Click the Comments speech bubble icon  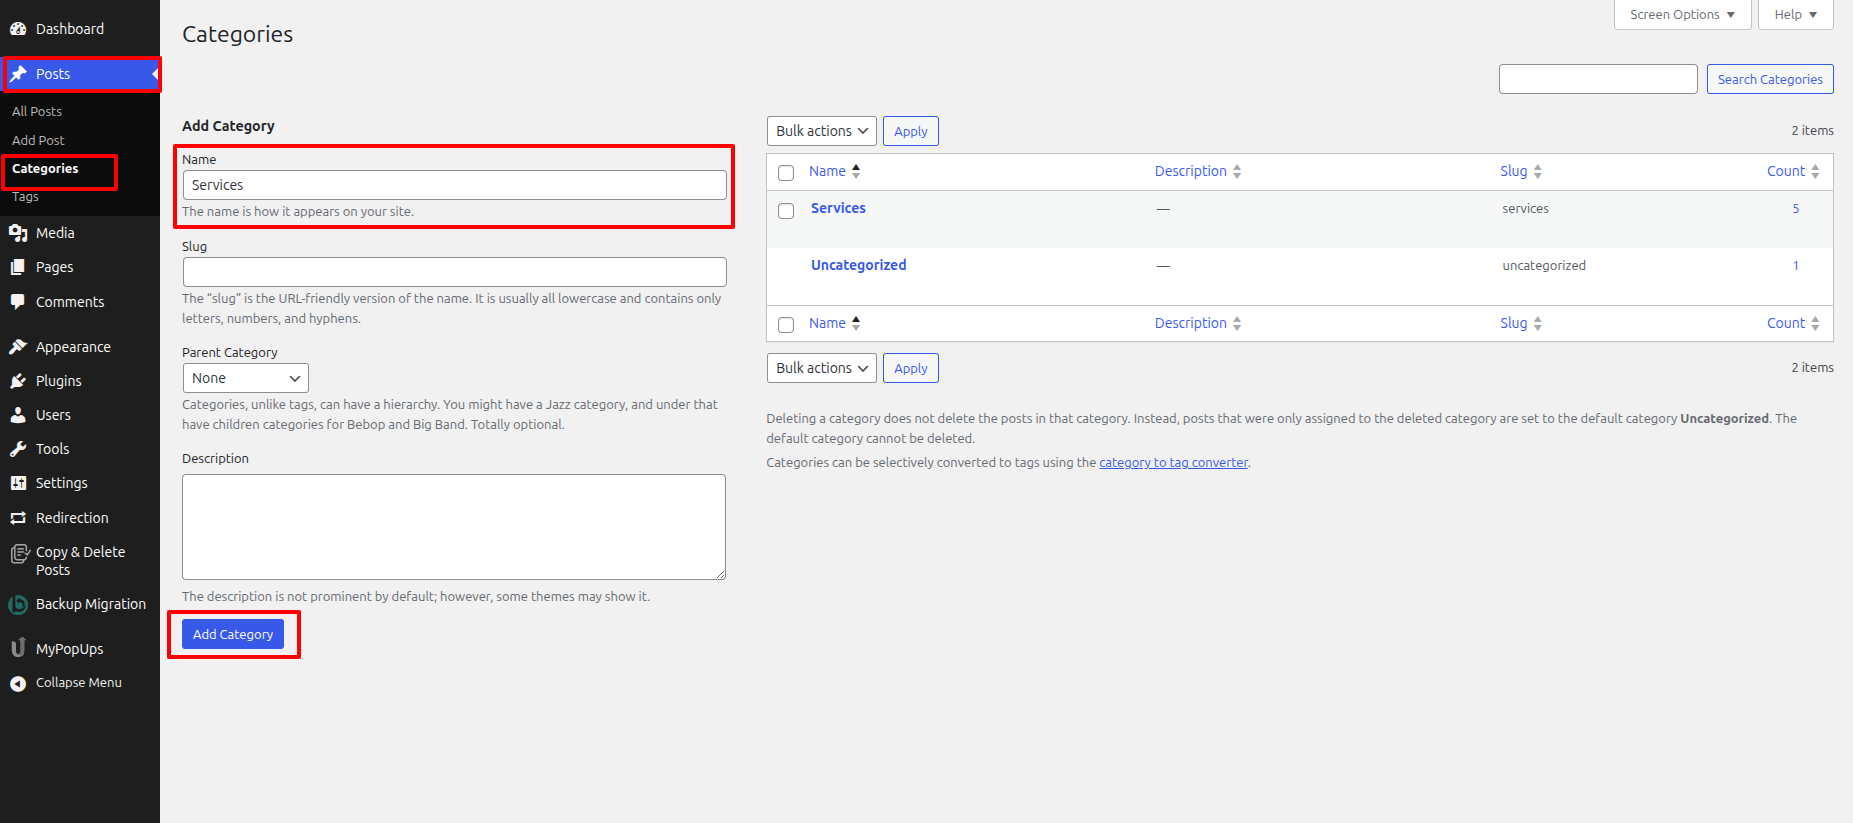coord(18,302)
